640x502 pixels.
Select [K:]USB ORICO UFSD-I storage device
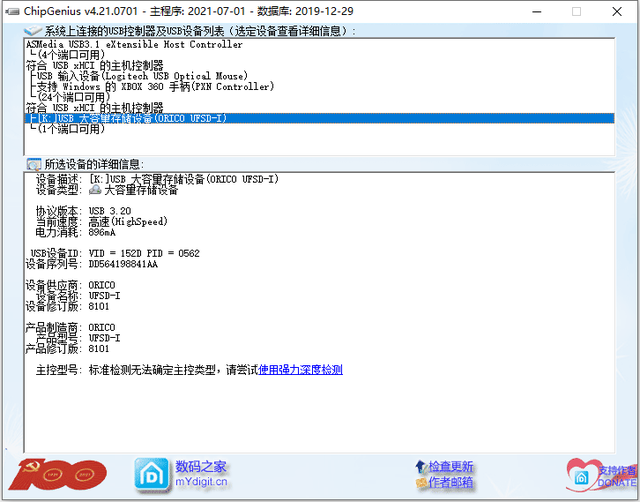coord(320,118)
